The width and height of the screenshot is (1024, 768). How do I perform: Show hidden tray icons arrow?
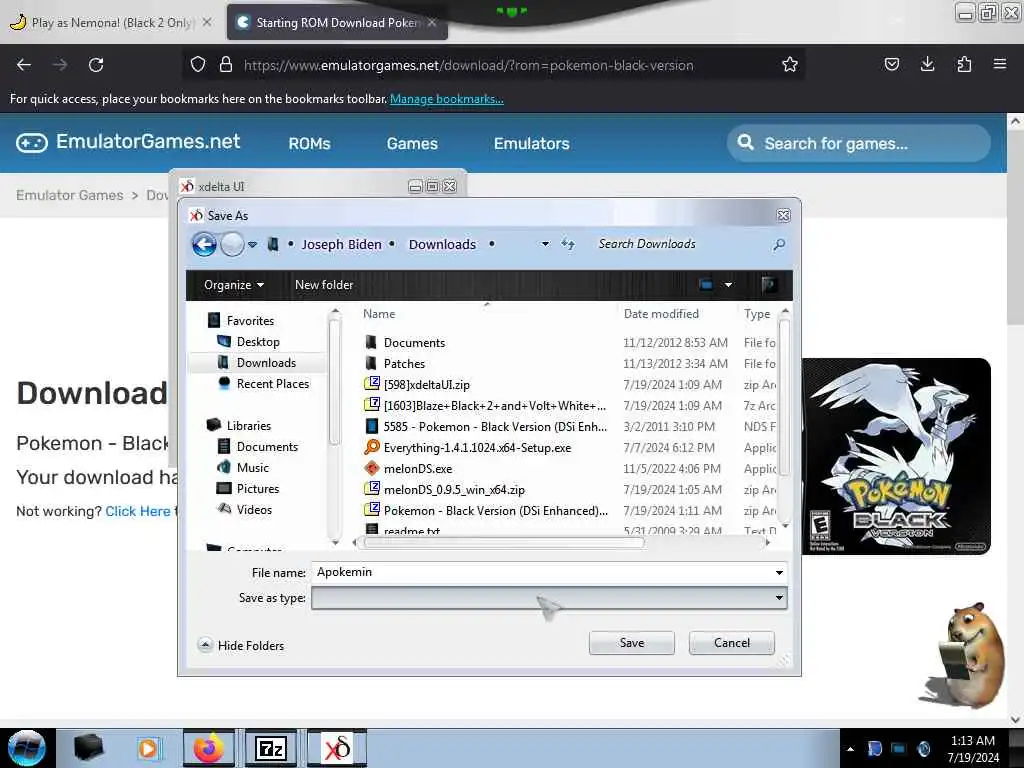850,749
